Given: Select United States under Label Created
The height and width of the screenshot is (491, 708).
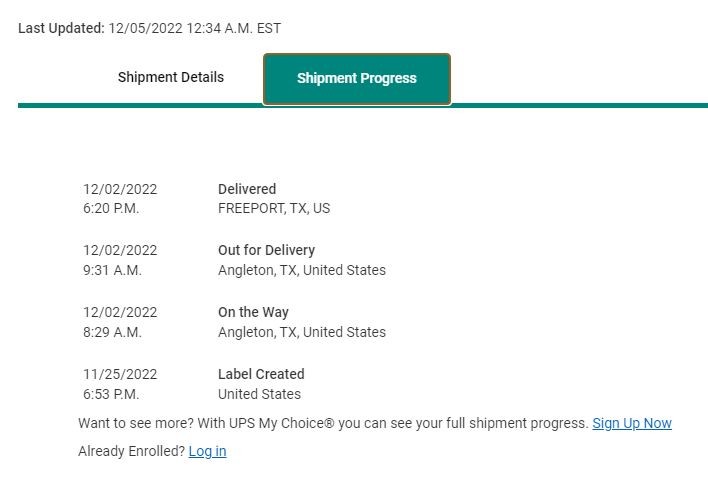Looking at the screenshot, I should [259, 394].
